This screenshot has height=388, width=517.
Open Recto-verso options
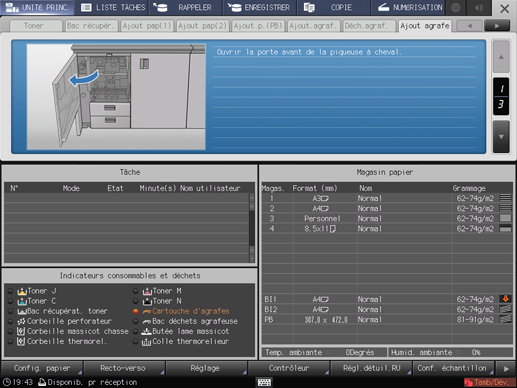coord(123,368)
